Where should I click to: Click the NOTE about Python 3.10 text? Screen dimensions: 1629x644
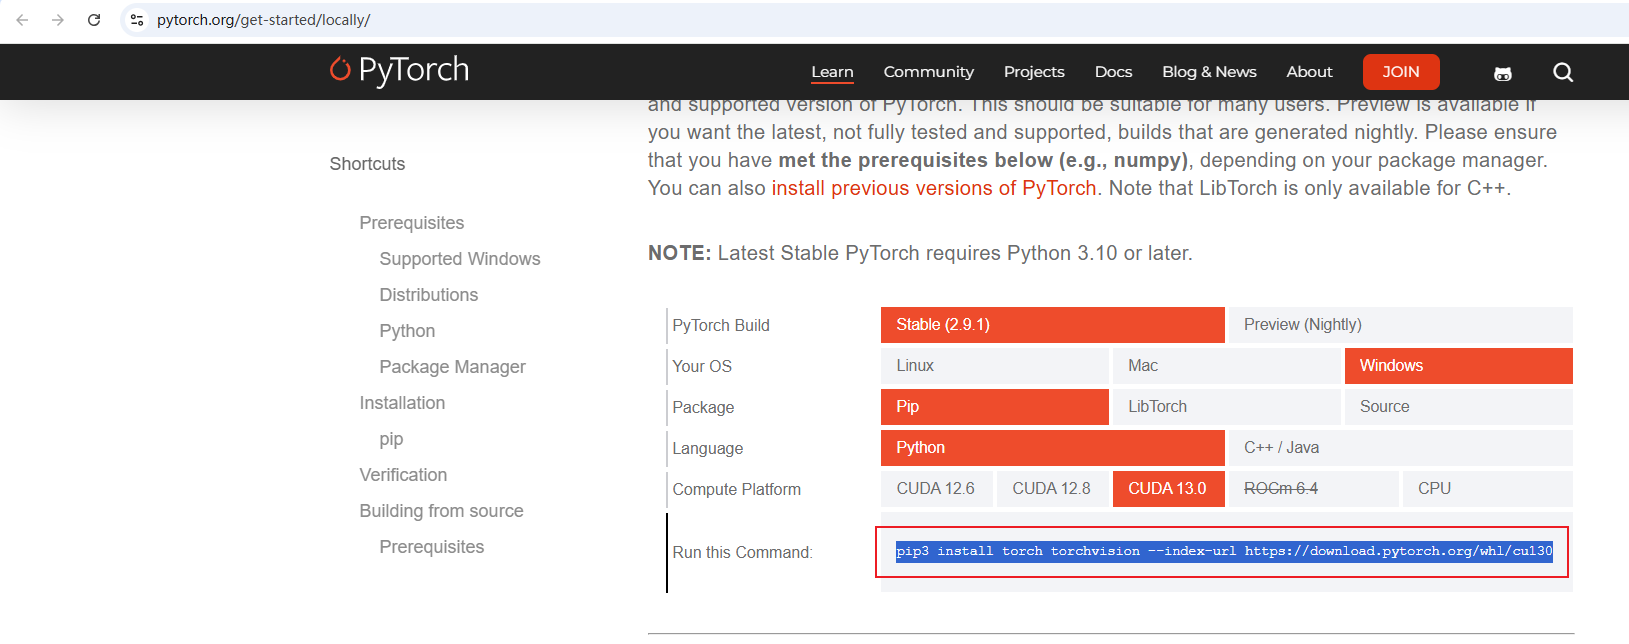920,253
